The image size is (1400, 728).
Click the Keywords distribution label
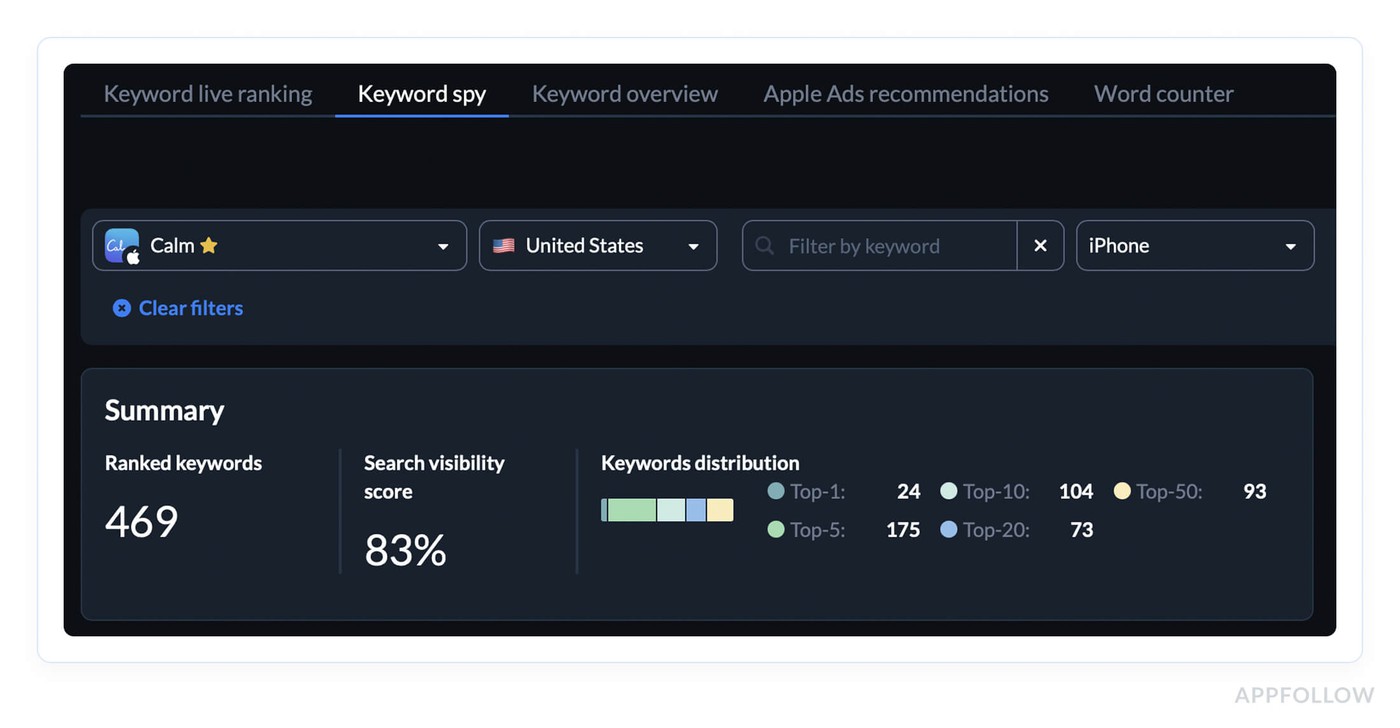[x=700, y=463]
